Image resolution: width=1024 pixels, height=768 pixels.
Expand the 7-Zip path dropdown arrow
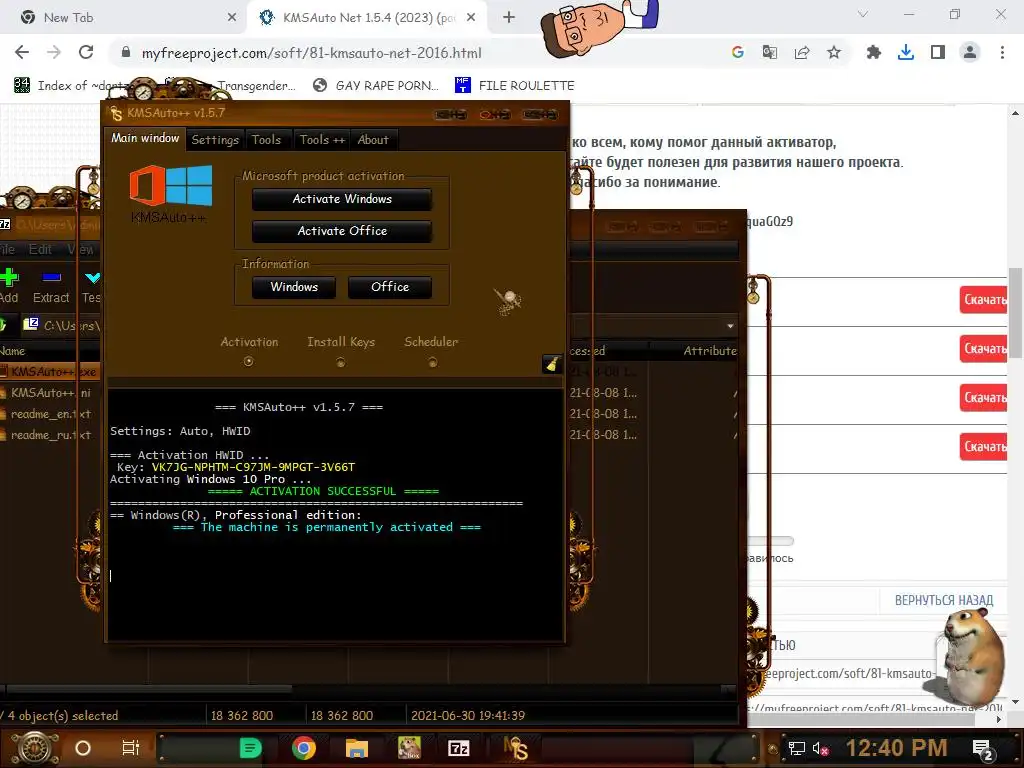pyautogui.click(x=730, y=326)
